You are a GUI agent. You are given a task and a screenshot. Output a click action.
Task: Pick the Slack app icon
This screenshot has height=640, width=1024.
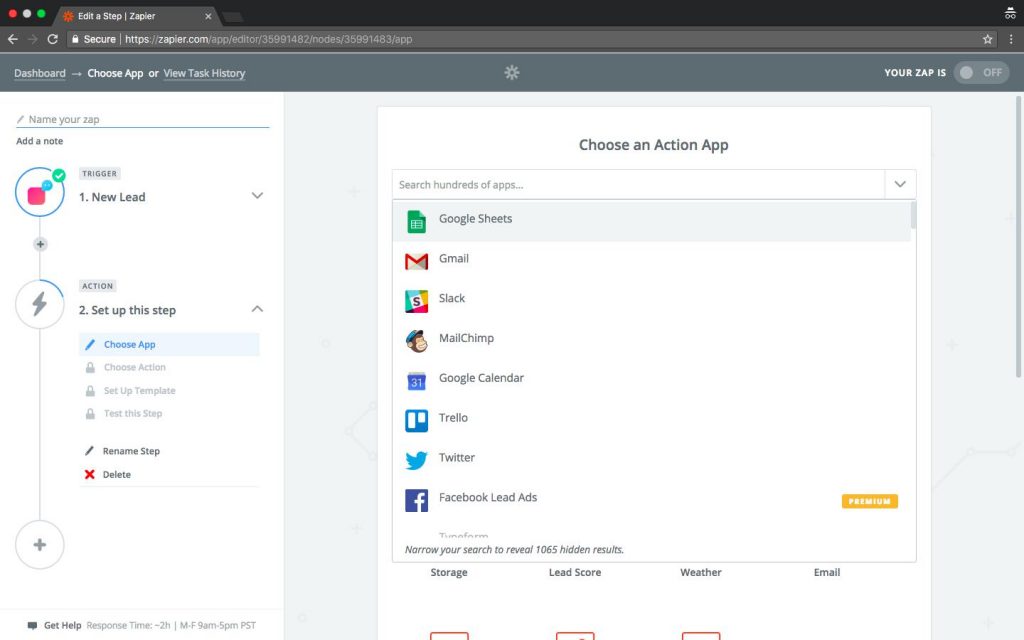click(416, 301)
